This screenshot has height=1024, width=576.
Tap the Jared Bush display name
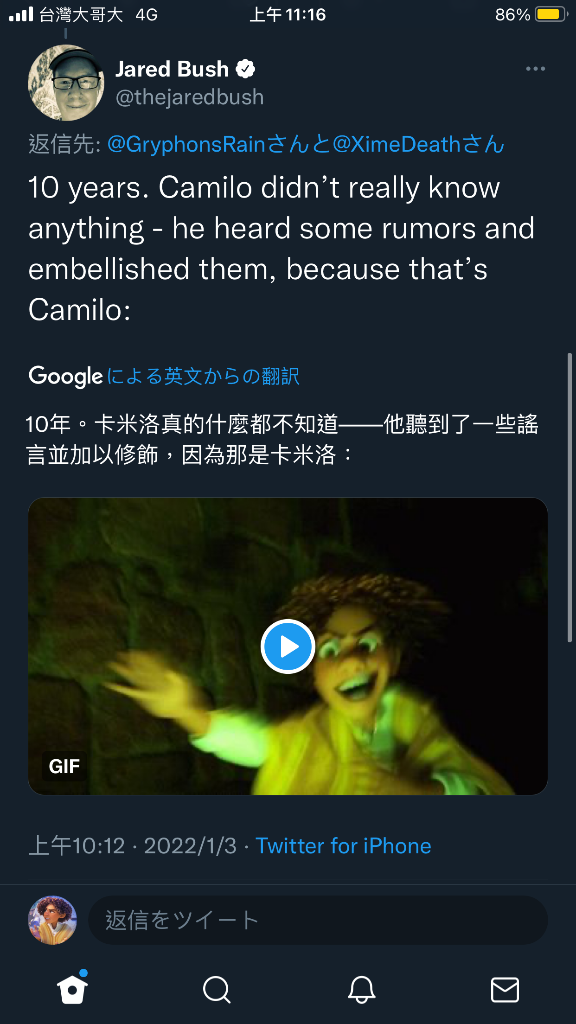coord(172,69)
